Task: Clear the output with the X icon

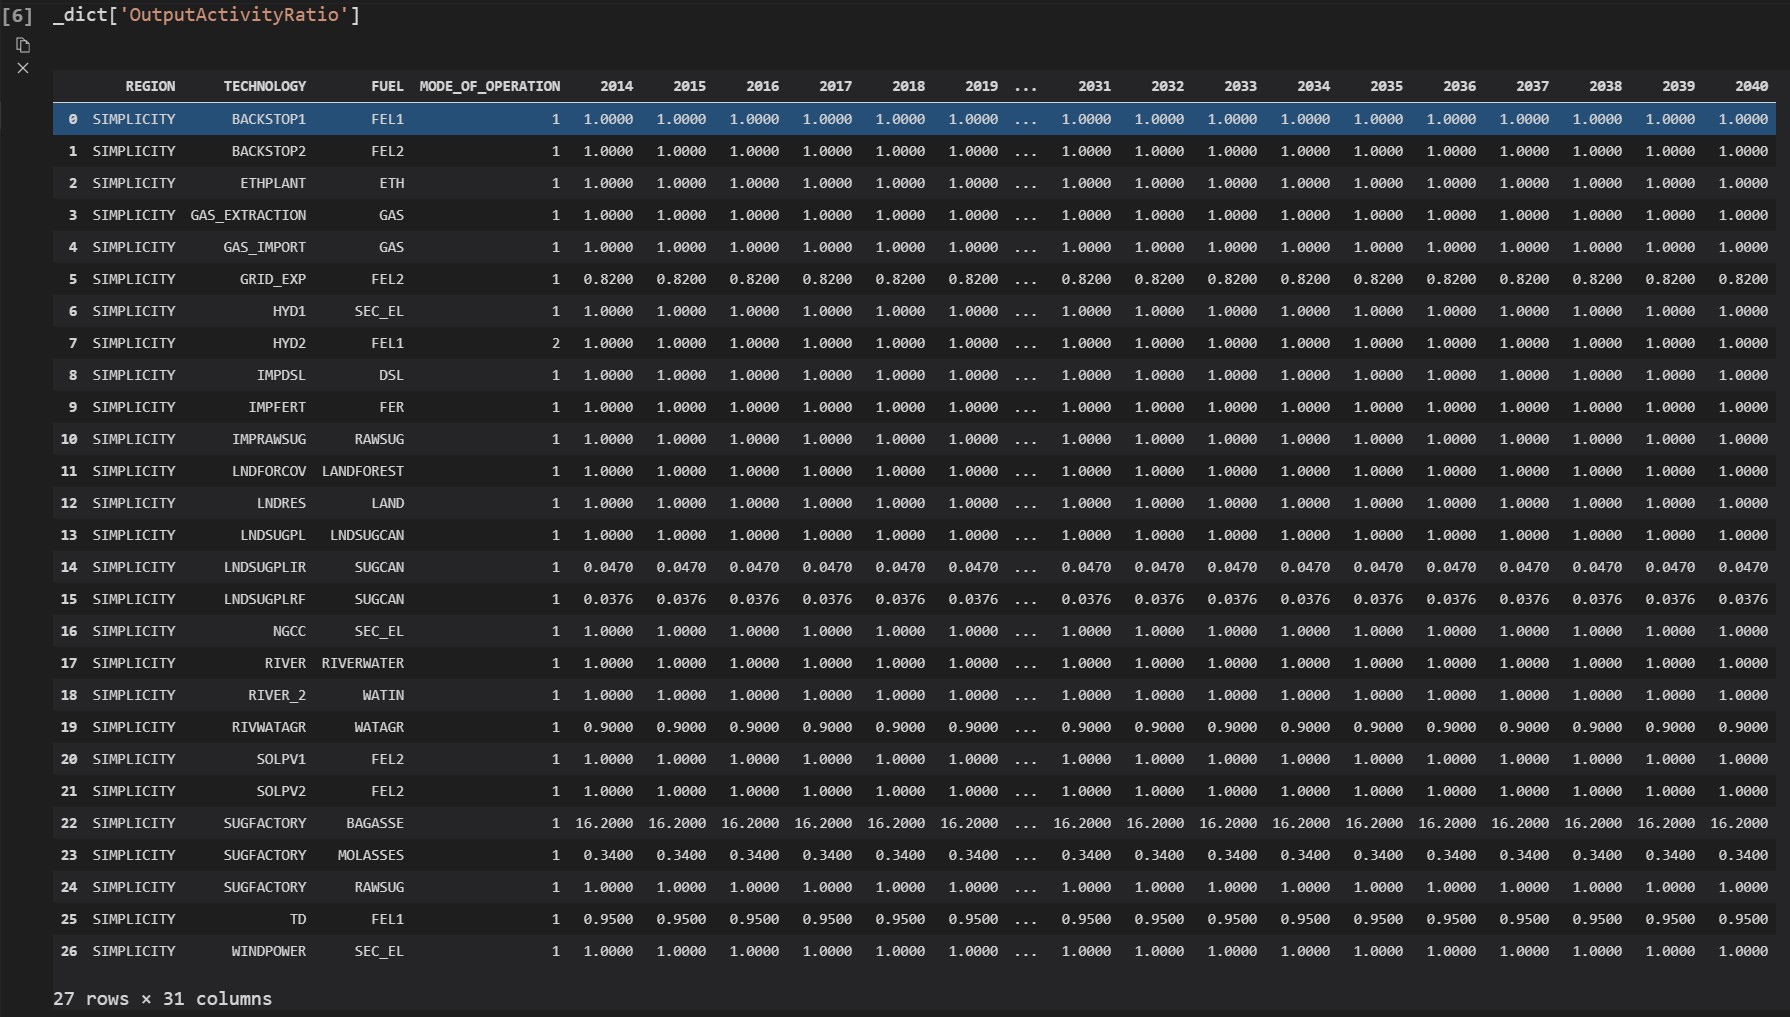Action: click(x=23, y=68)
